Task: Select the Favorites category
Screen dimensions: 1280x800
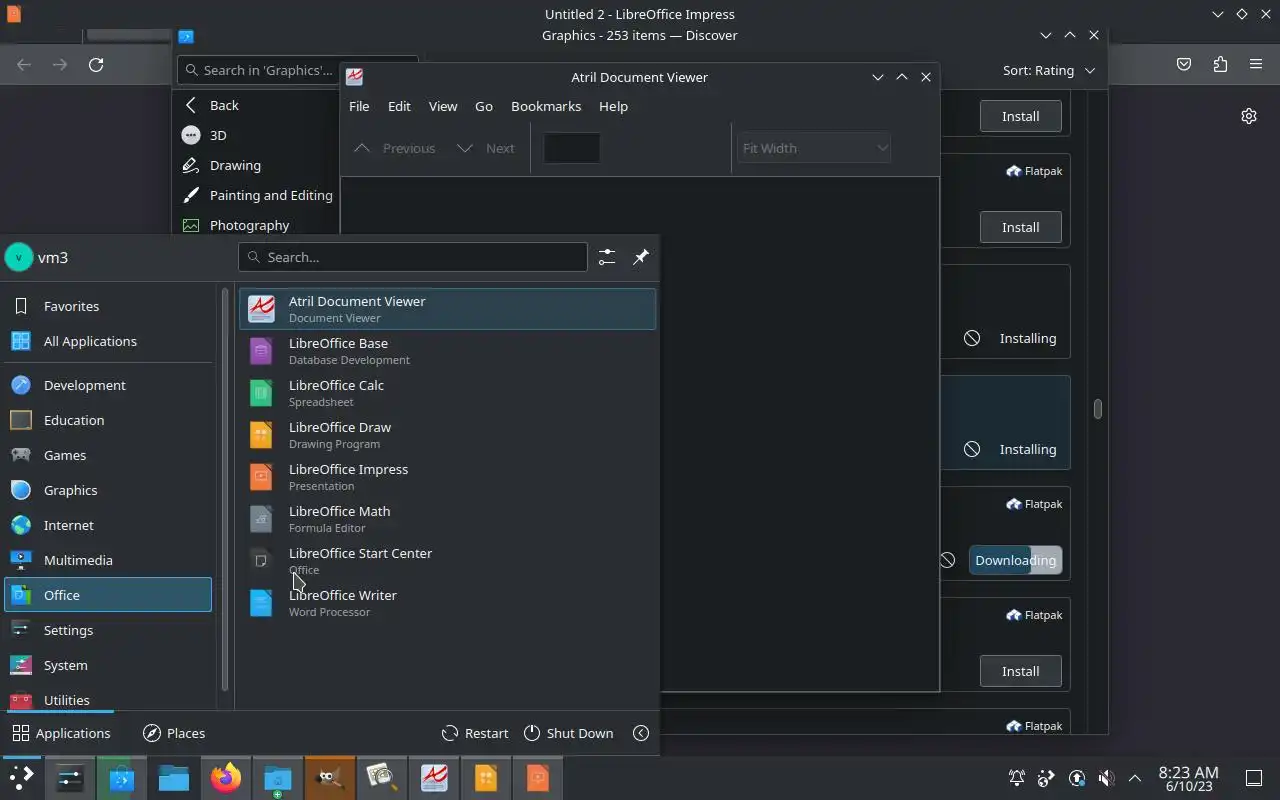Action: (108, 306)
